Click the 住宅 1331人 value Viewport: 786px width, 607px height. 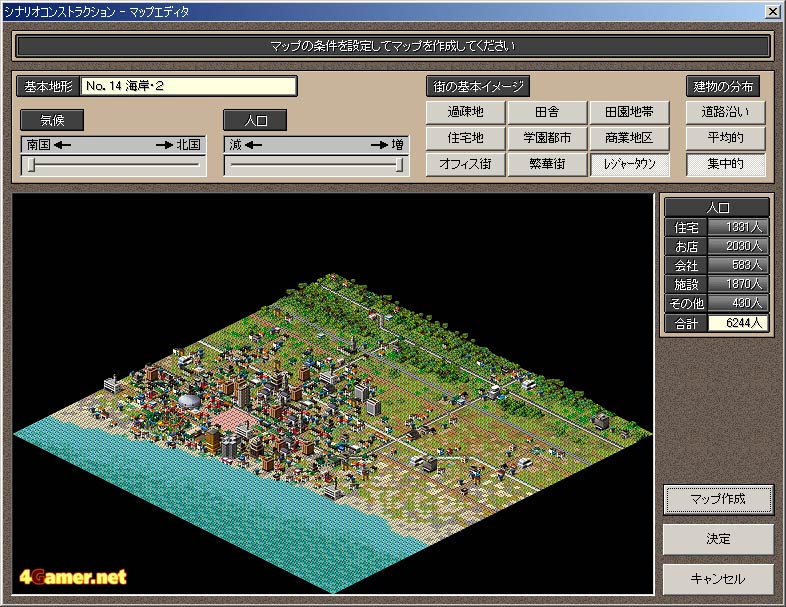738,227
